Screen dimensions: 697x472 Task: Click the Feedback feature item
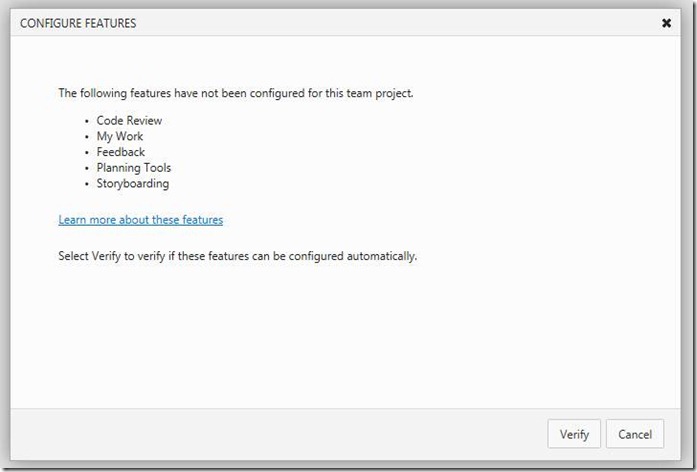[x=121, y=152]
